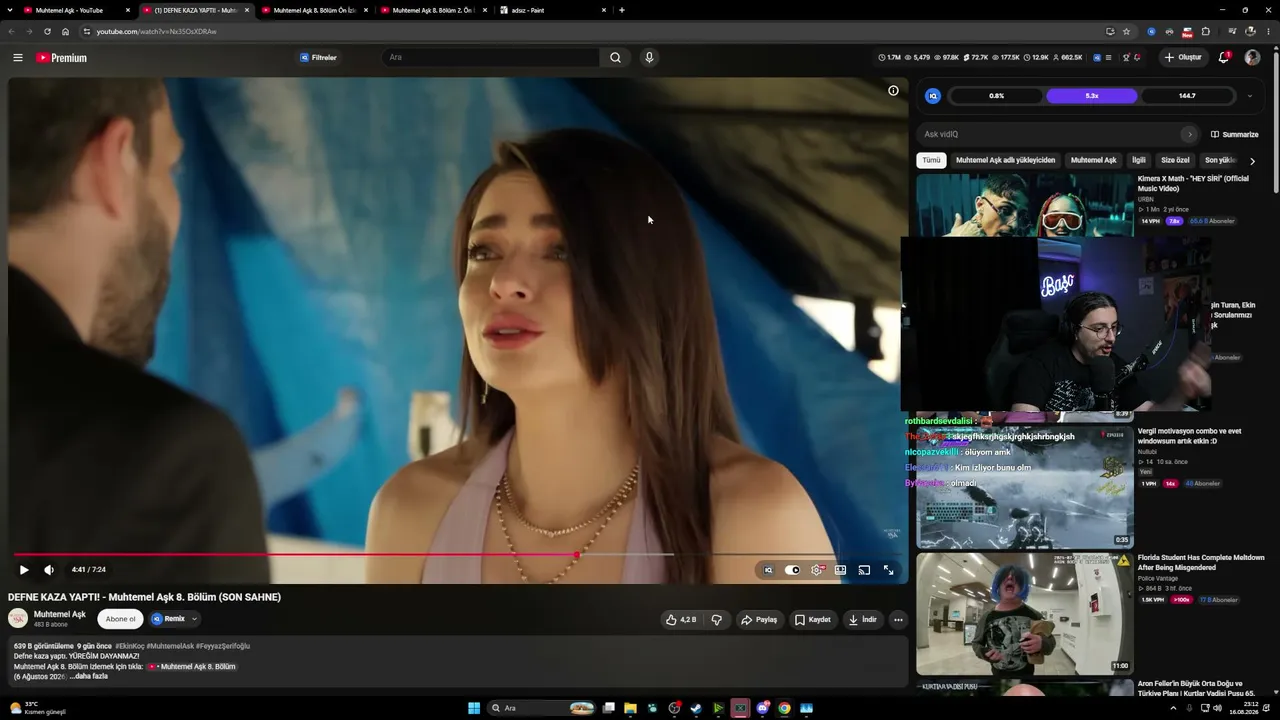This screenshot has height=720, width=1280.
Task: Click the "Paylaş" share button
Action: point(759,620)
